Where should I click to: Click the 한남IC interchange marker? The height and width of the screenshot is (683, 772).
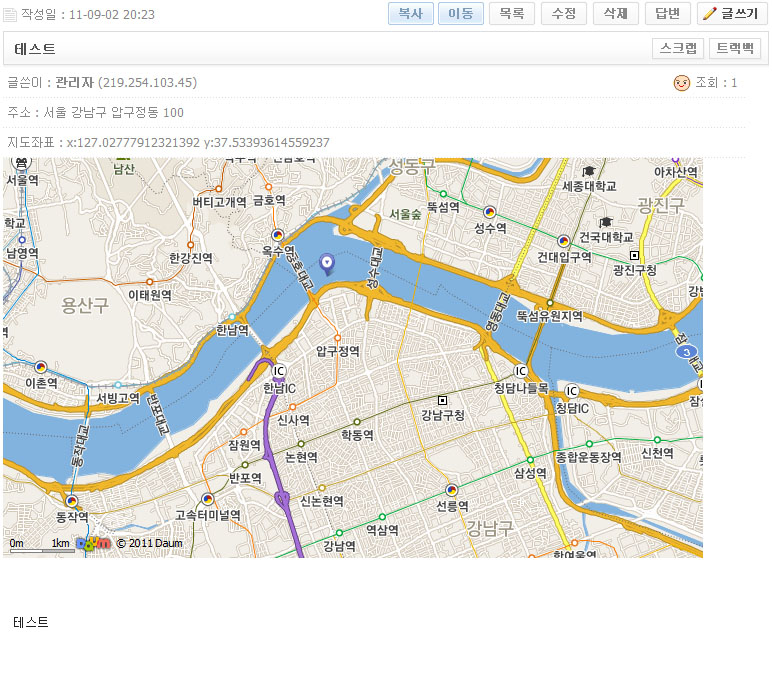coord(279,371)
